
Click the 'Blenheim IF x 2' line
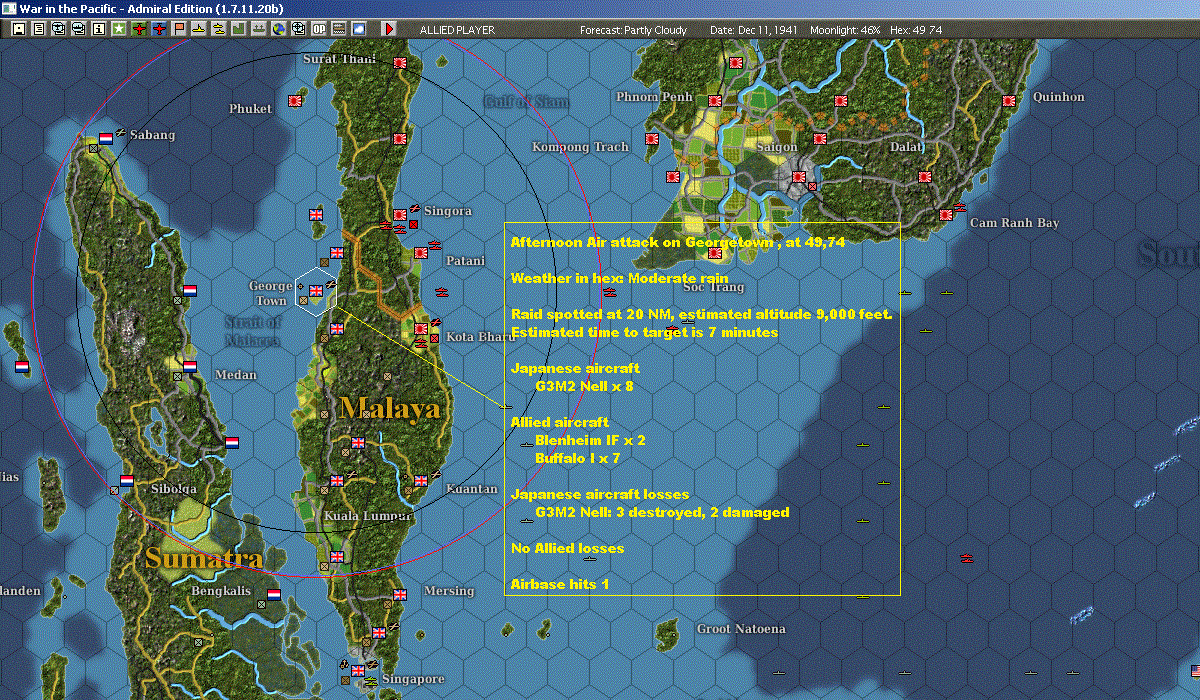click(589, 440)
